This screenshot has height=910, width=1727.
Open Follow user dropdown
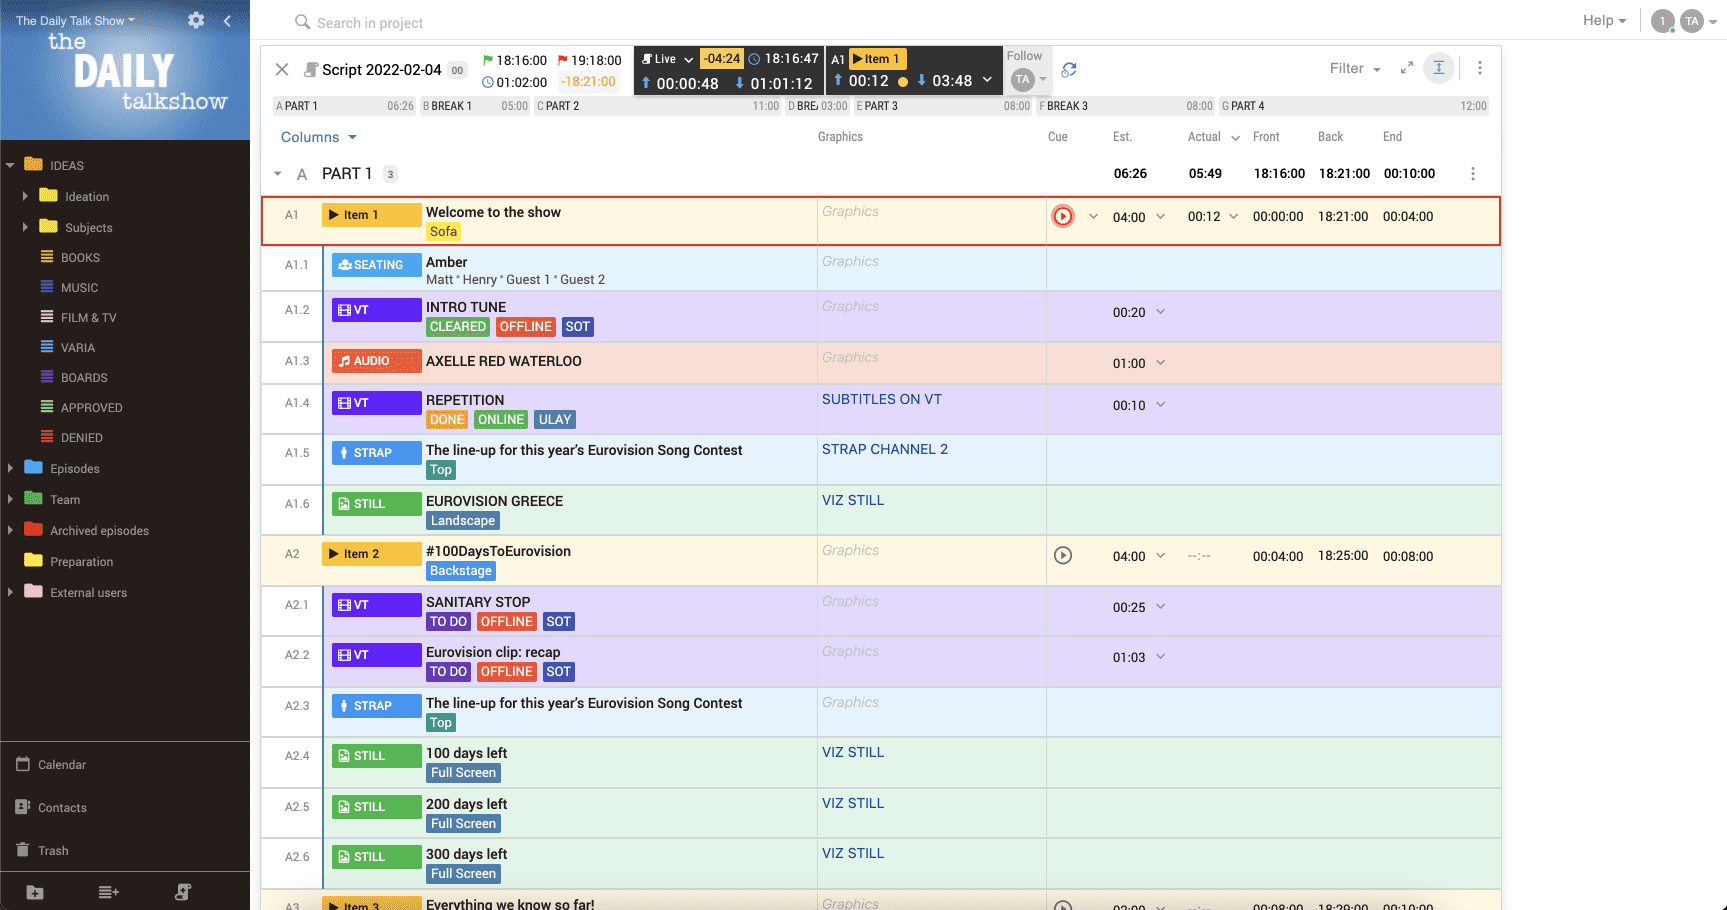(x=1027, y=79)
